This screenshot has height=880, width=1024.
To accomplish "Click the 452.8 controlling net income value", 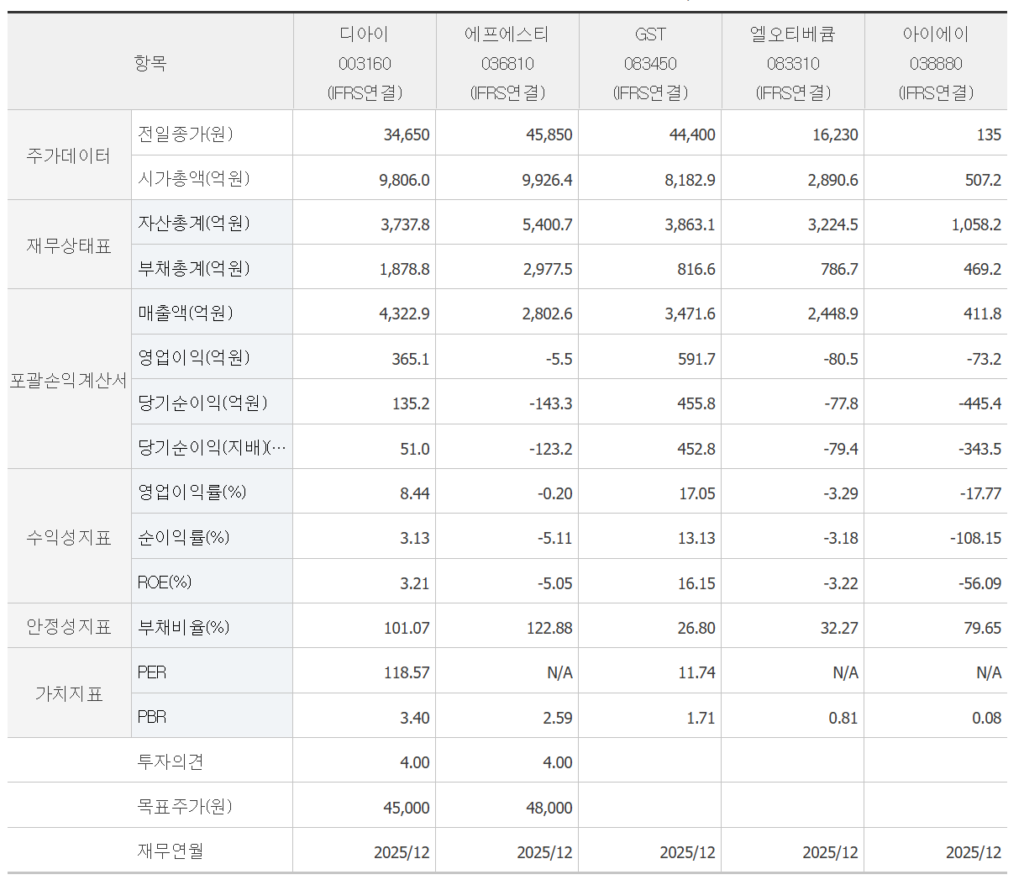I will pyautogui.click(x=696, y=449).
